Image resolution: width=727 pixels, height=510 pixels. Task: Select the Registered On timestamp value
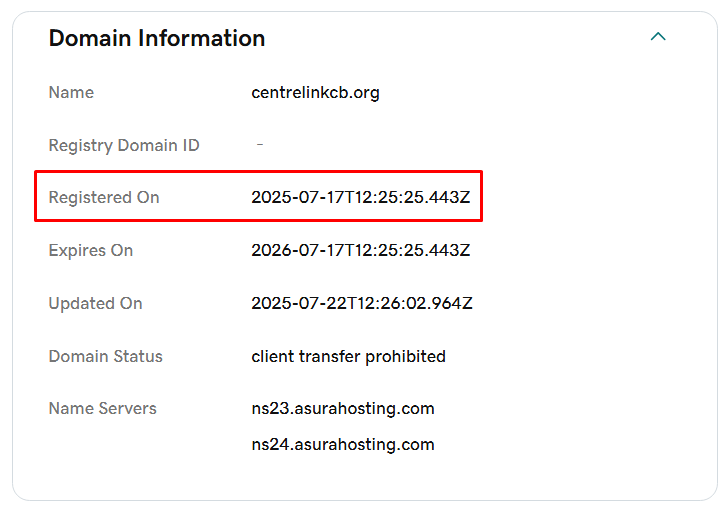pos(360,198)
